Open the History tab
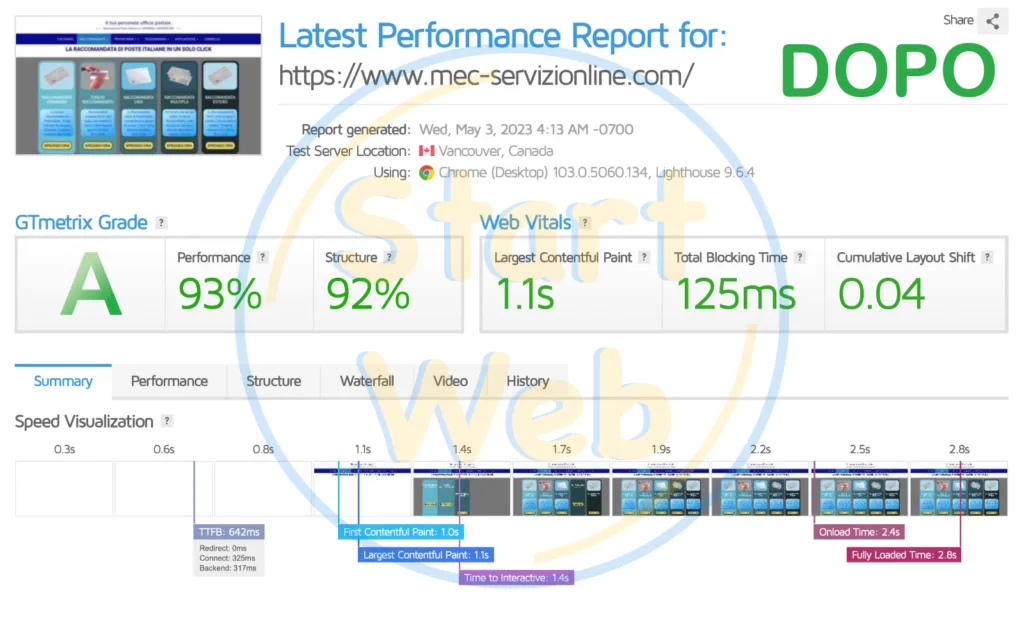The image size is (1024, 633). (528, 381)
